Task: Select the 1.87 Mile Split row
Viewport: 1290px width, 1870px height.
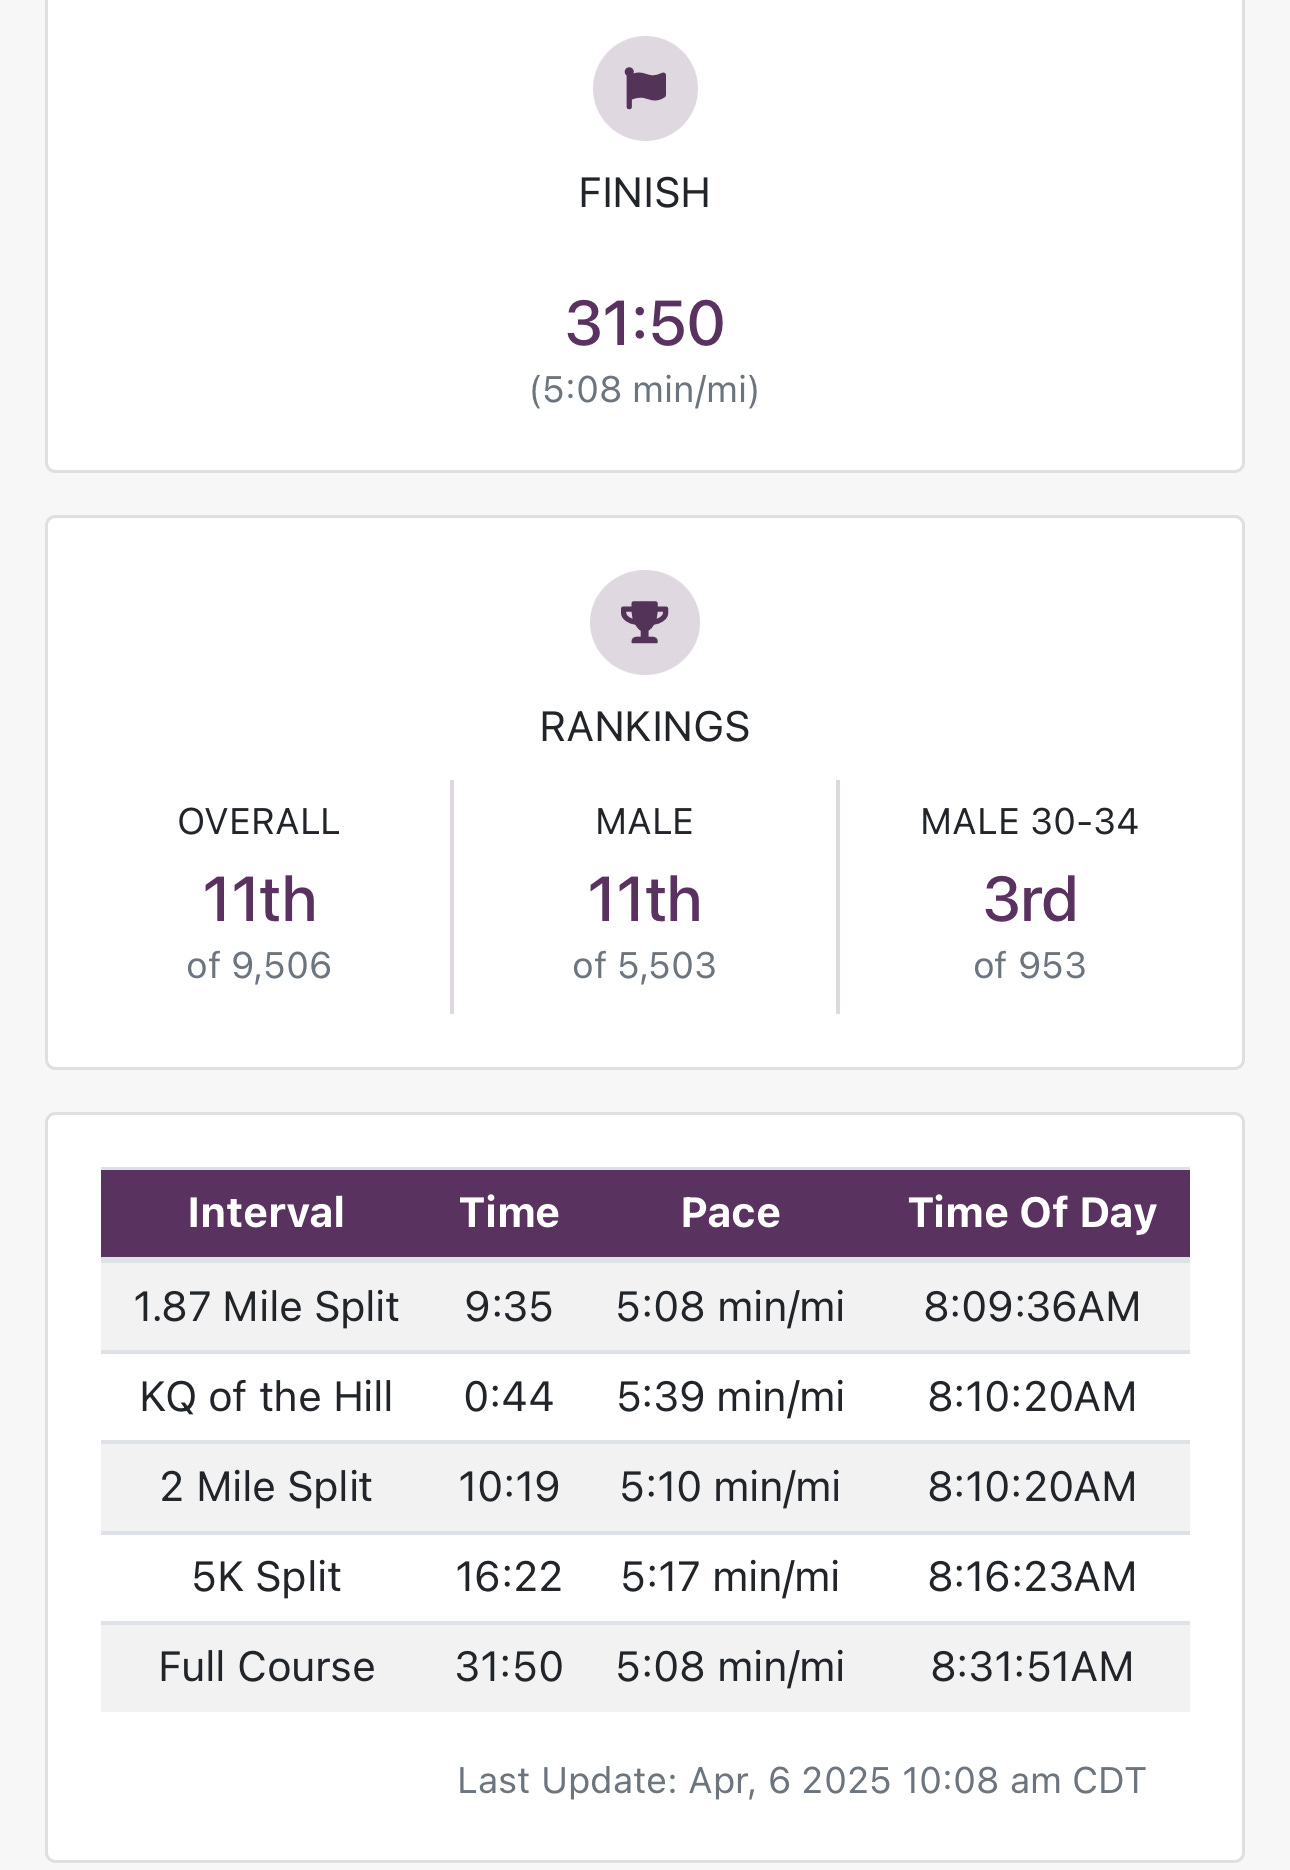Action: tap(645, 1307)
